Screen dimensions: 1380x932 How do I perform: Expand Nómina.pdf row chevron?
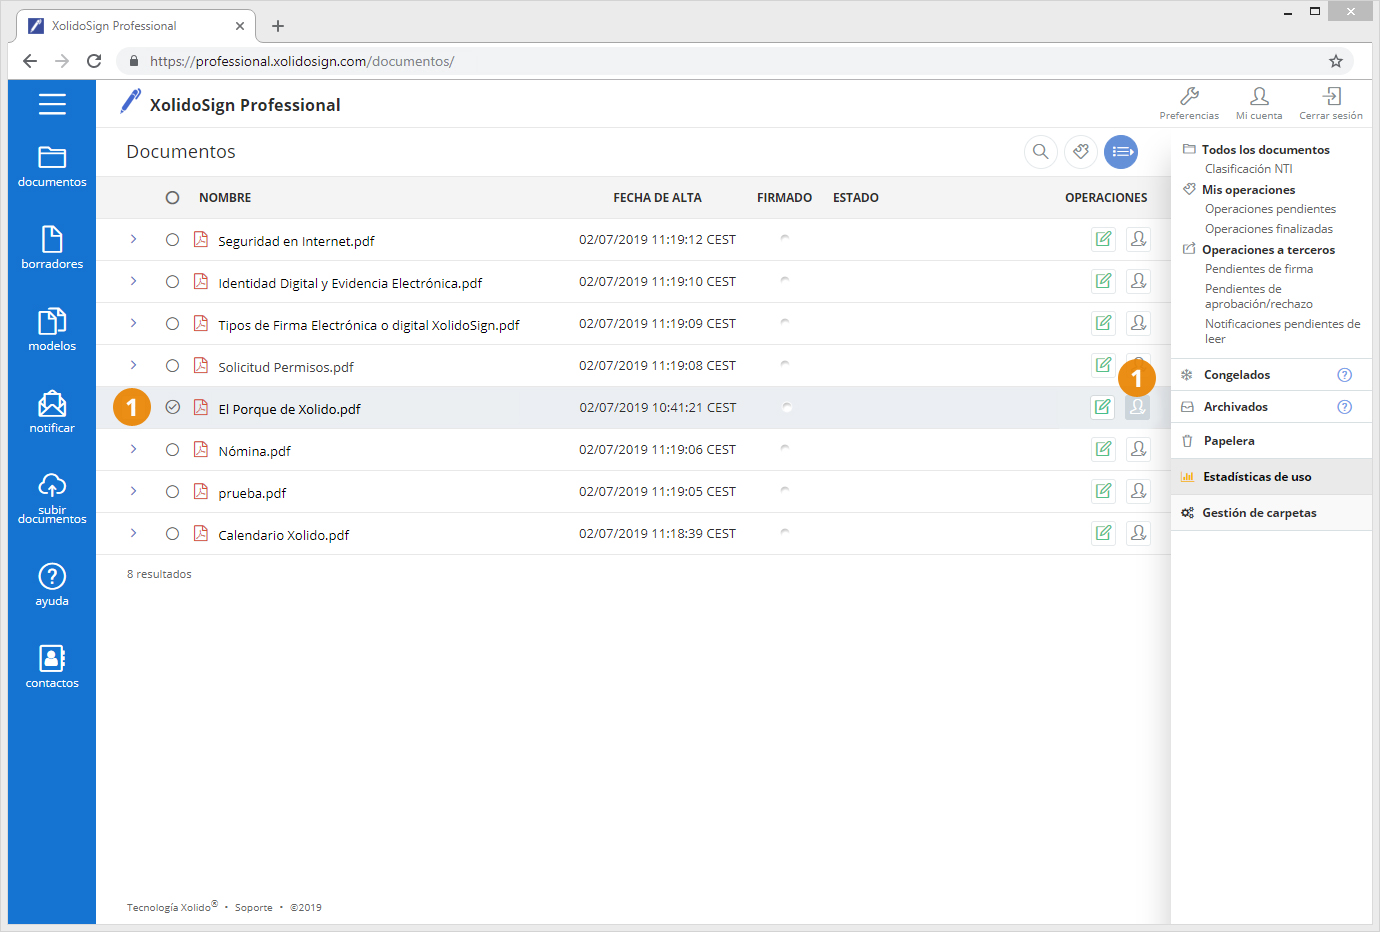pos(133,449)
